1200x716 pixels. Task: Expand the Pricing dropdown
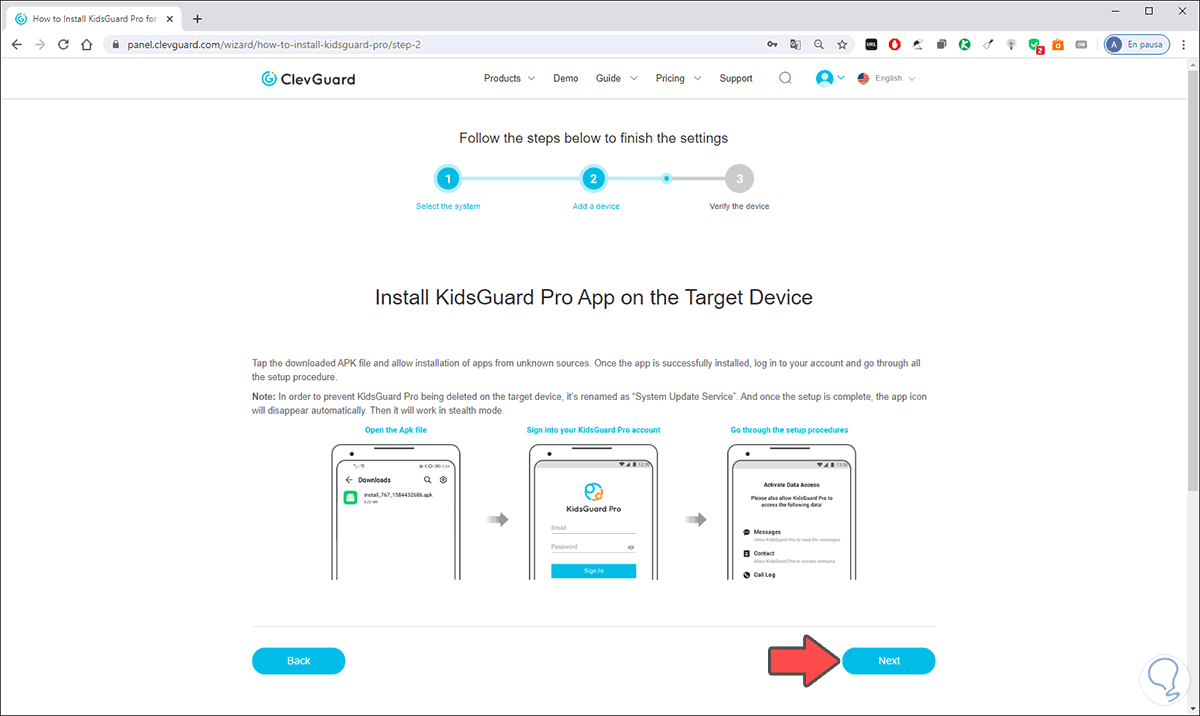(x=678, y=78)
